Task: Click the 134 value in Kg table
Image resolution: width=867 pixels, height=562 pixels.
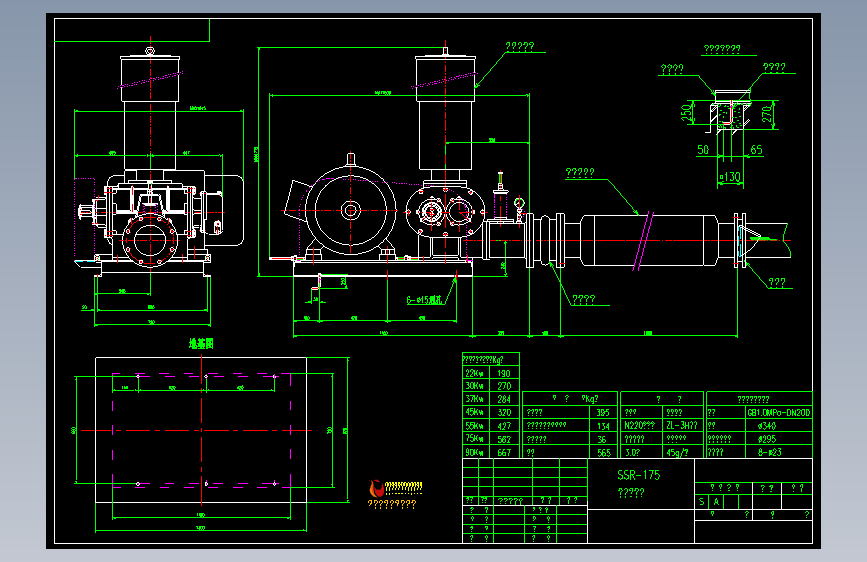Action: (603, 426)
